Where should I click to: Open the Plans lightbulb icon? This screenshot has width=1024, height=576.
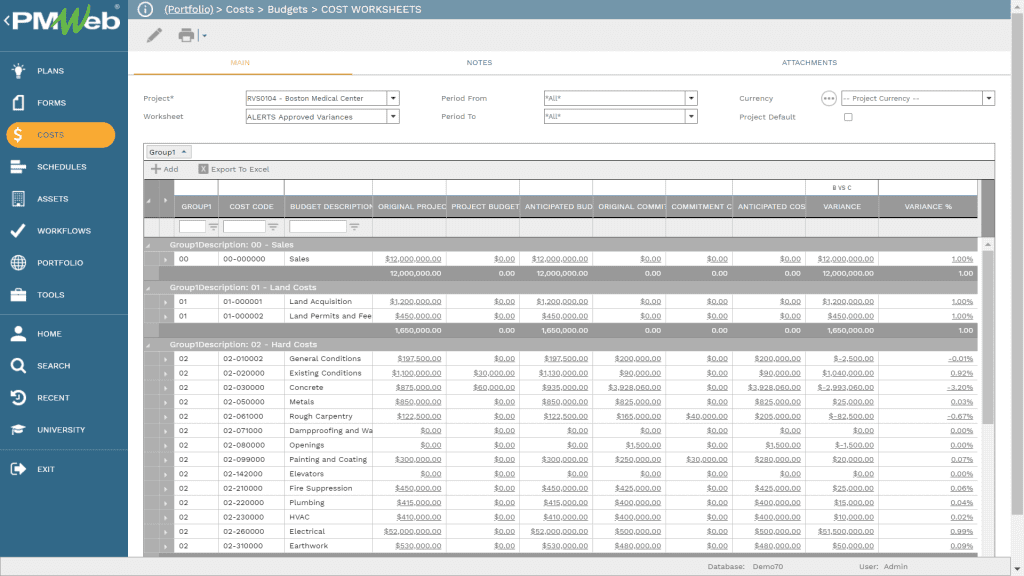18,71
